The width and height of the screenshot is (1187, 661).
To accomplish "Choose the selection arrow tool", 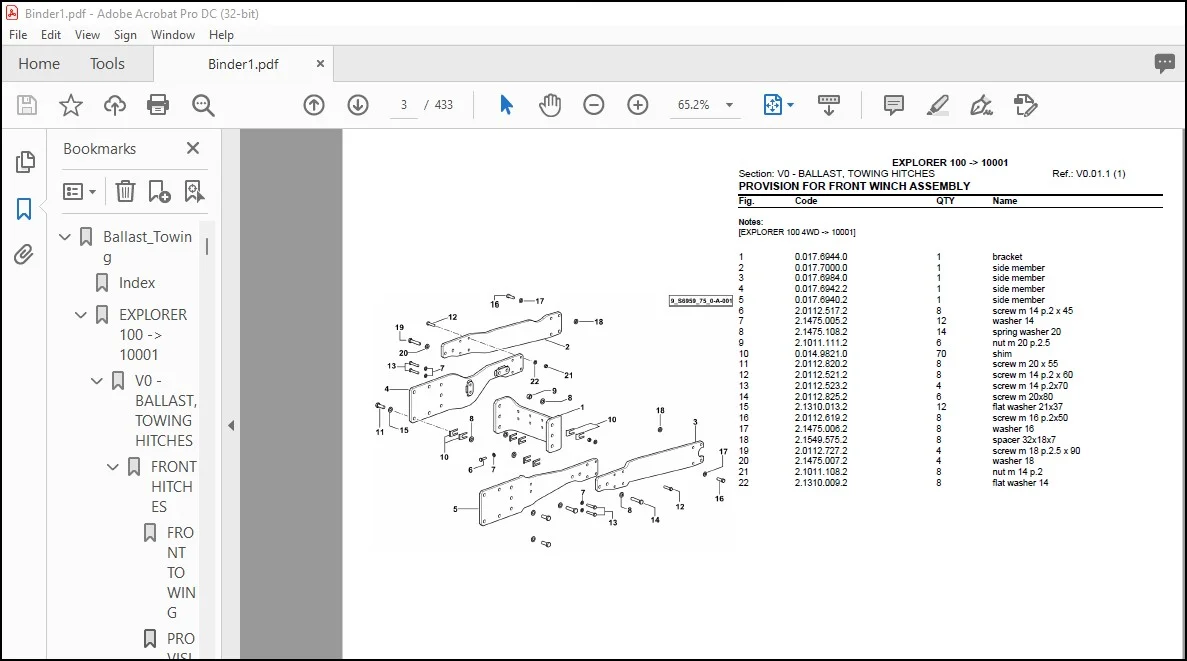I will click(506, 105).
